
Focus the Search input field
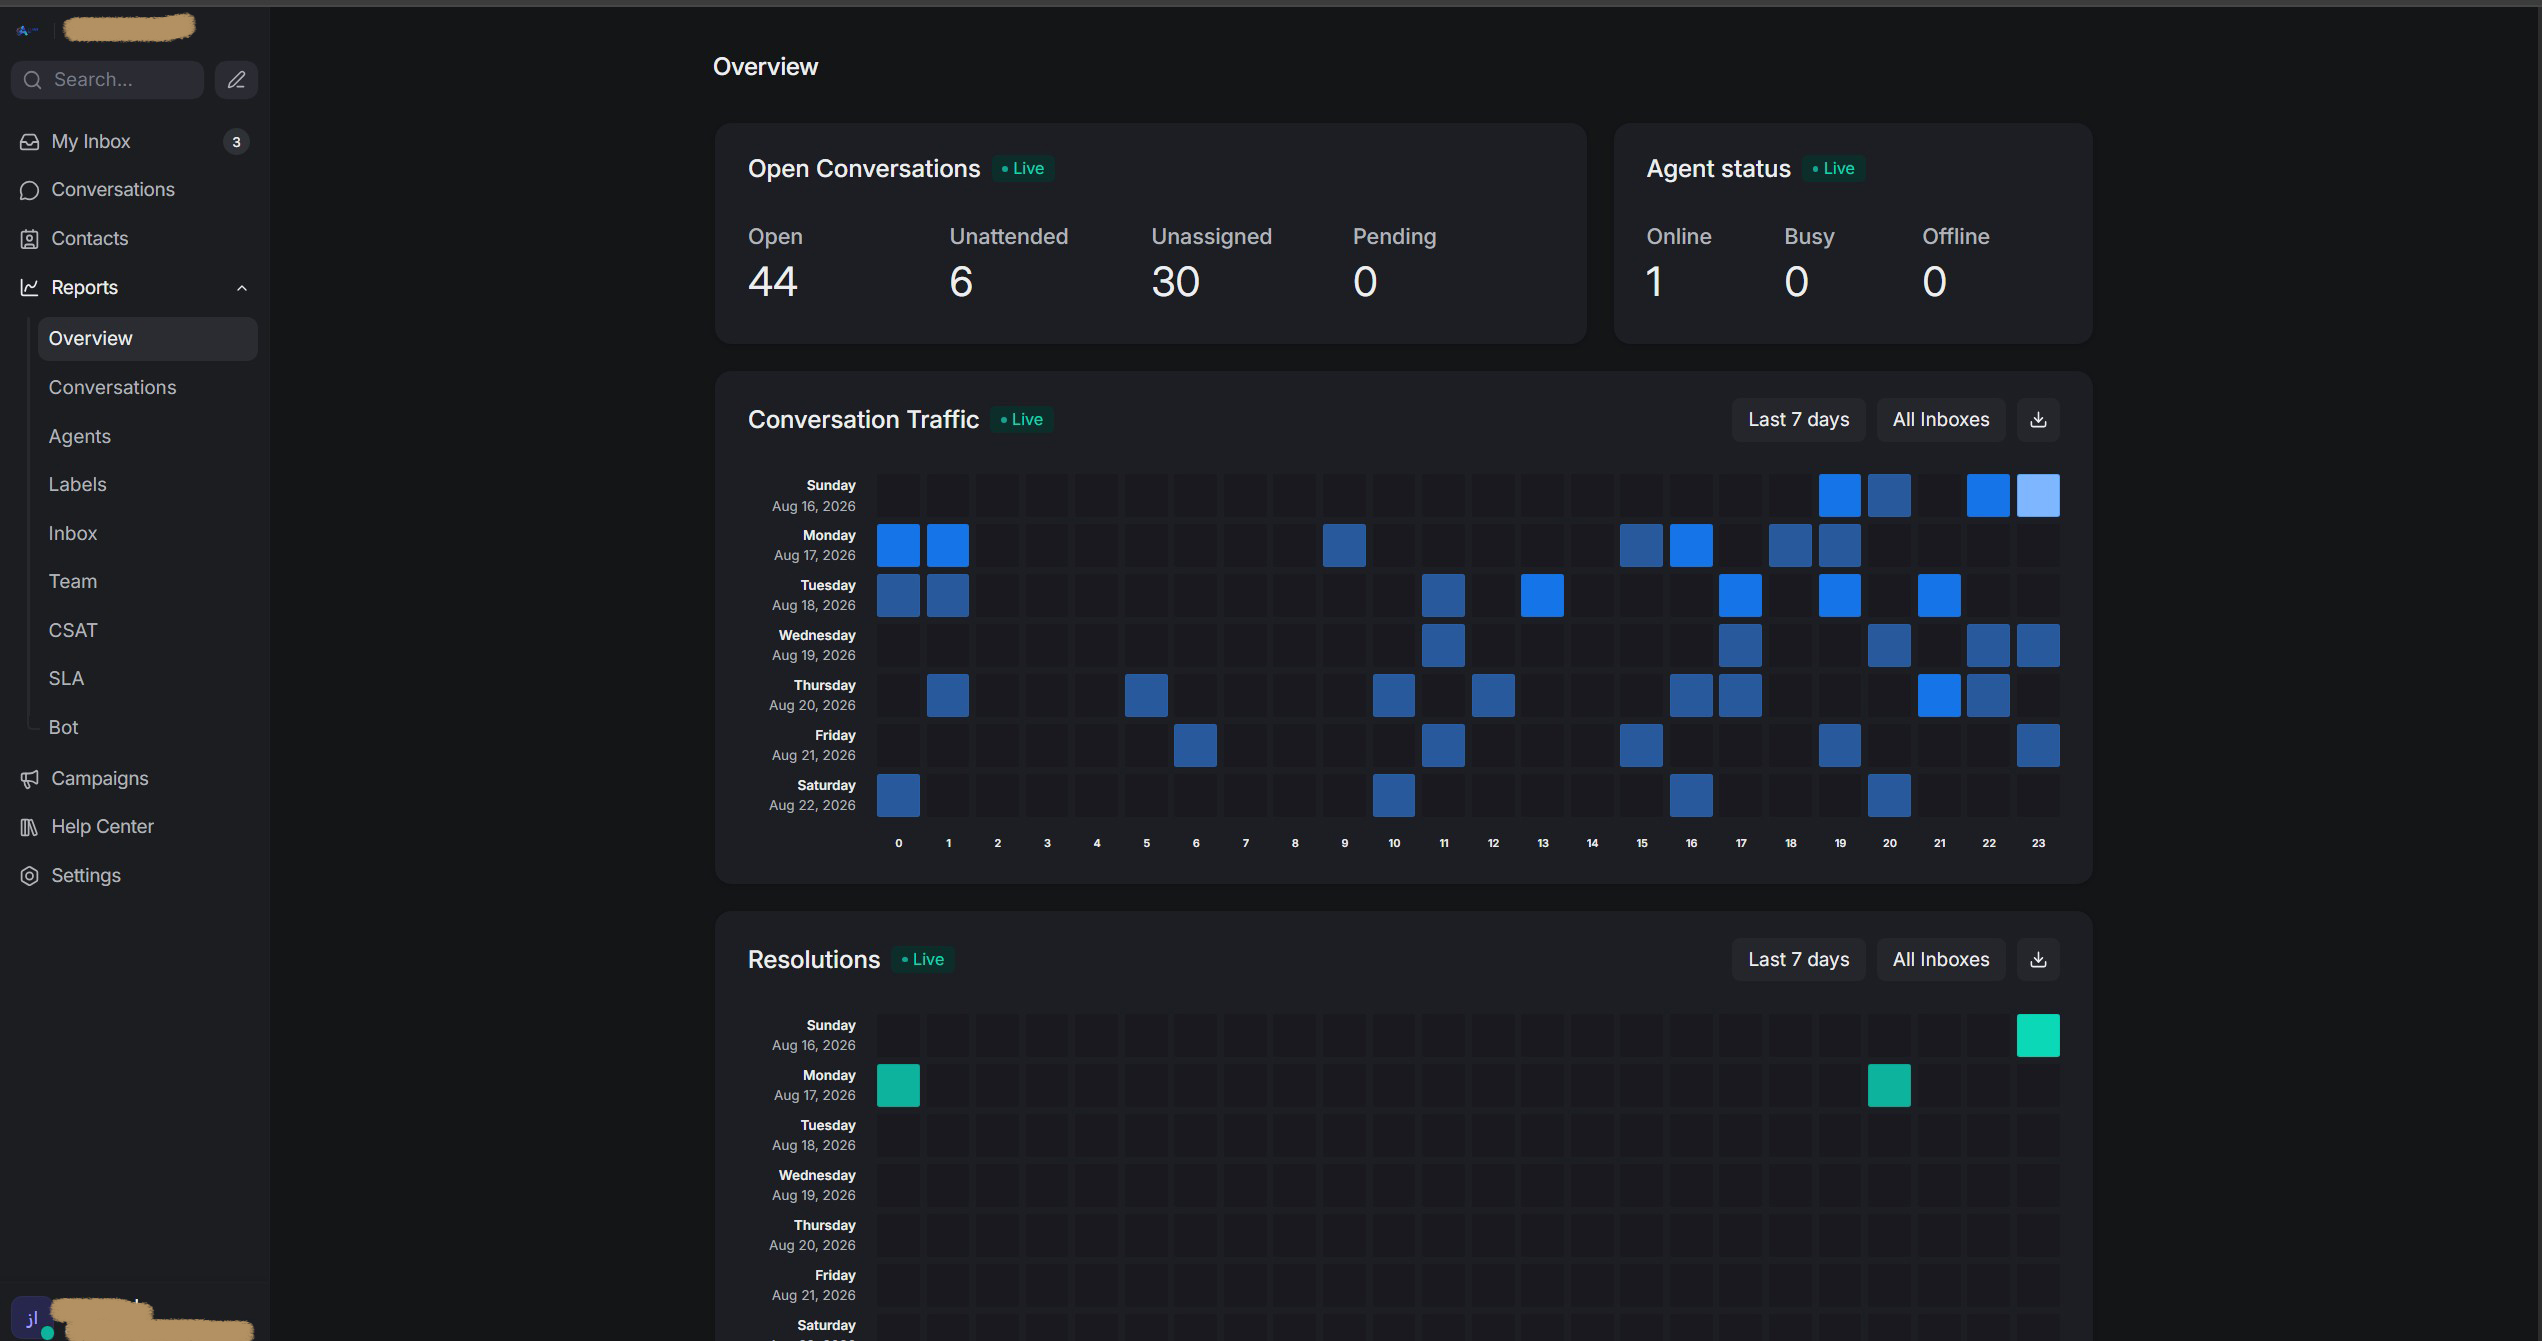click(x=107, y=80)
